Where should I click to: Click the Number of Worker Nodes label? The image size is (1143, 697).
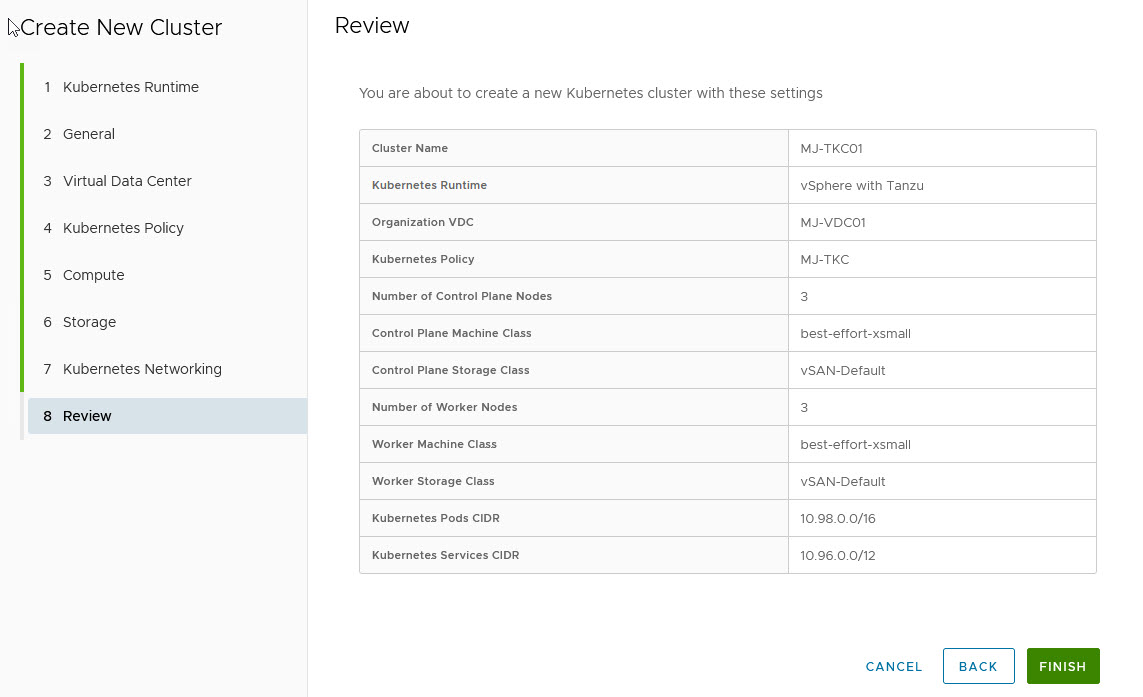pyautogui.click(x=444, y=407)
